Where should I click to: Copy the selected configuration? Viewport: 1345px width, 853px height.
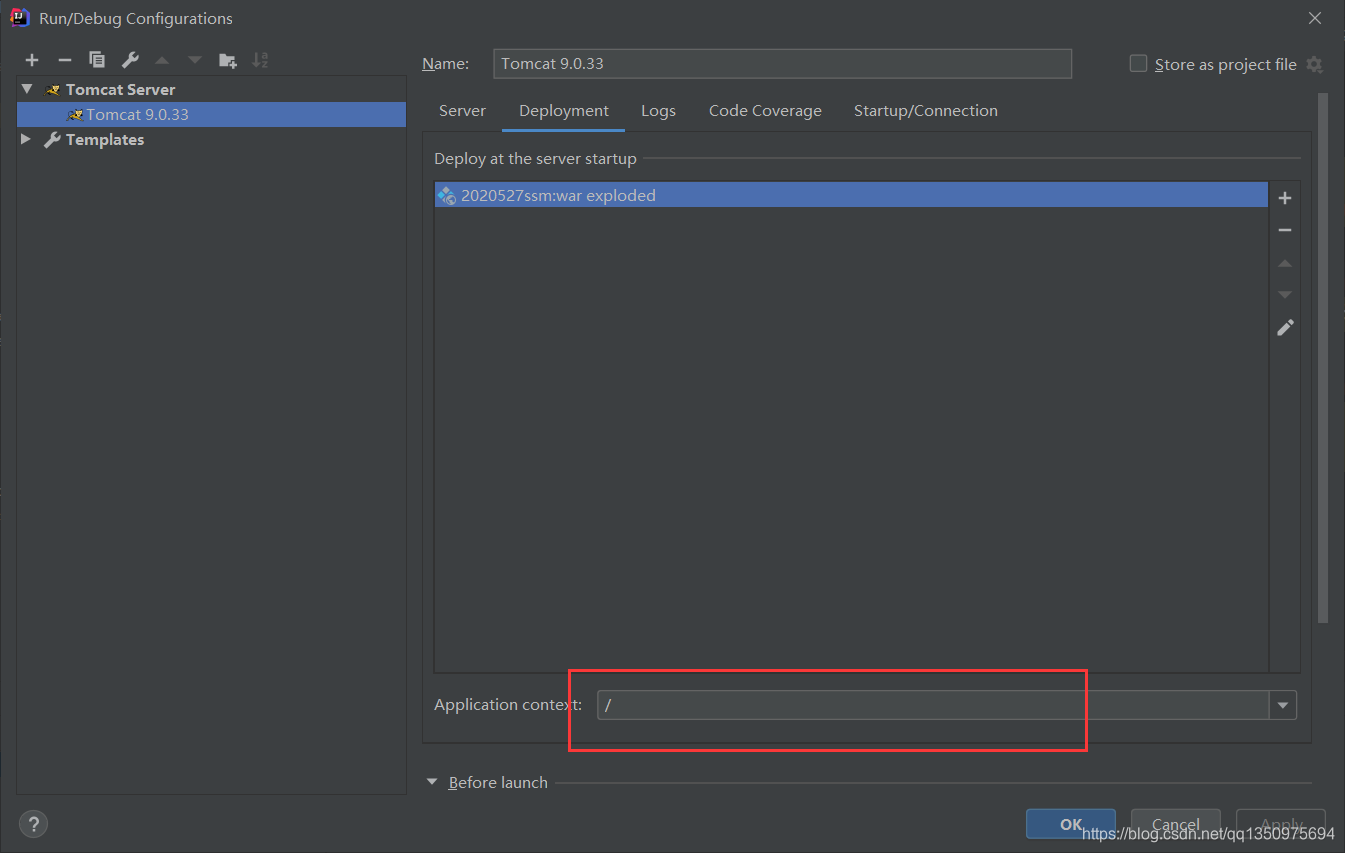point(97,60)
